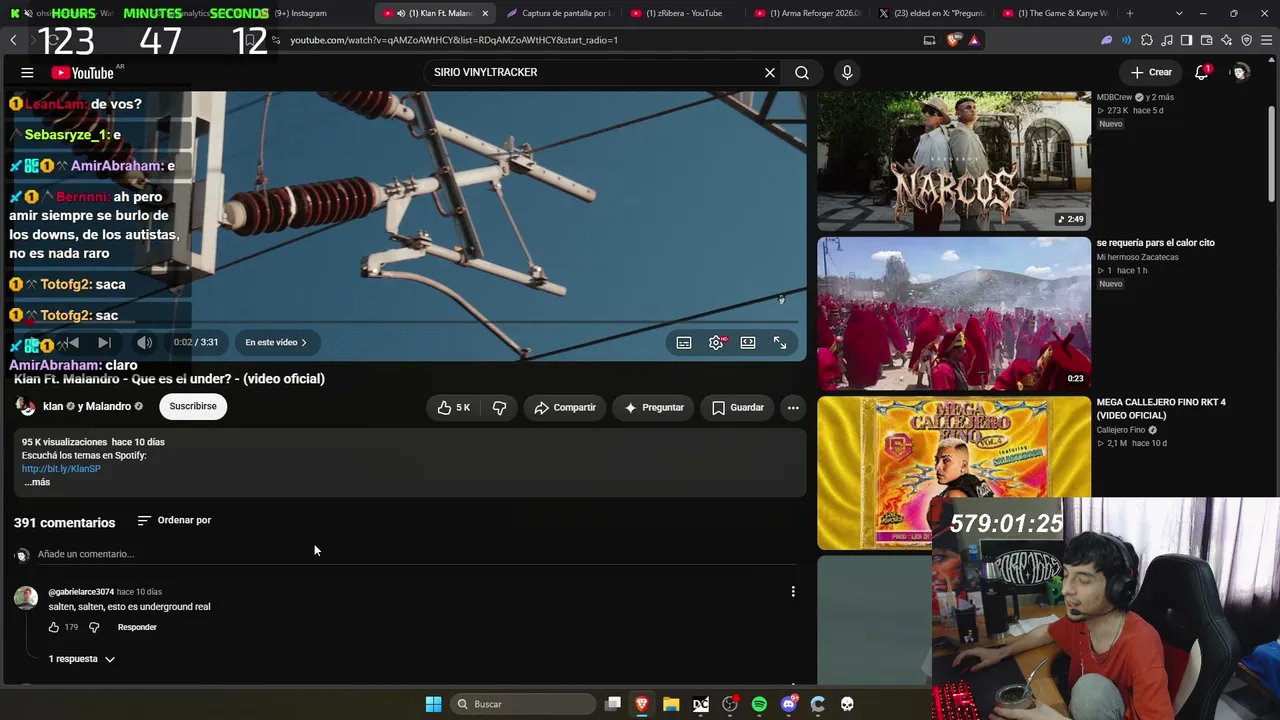The width and height of the screenshot is (1280, 720).
Task: Expand the 'En este video' chapters chip
Action: pos(276,342)
